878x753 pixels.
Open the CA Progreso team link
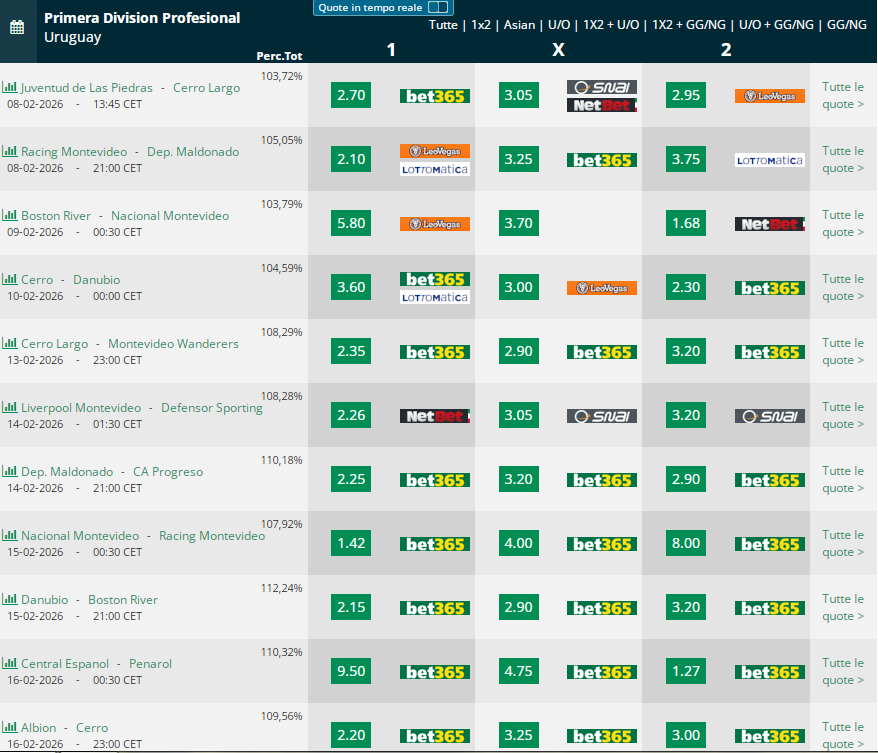168,471
